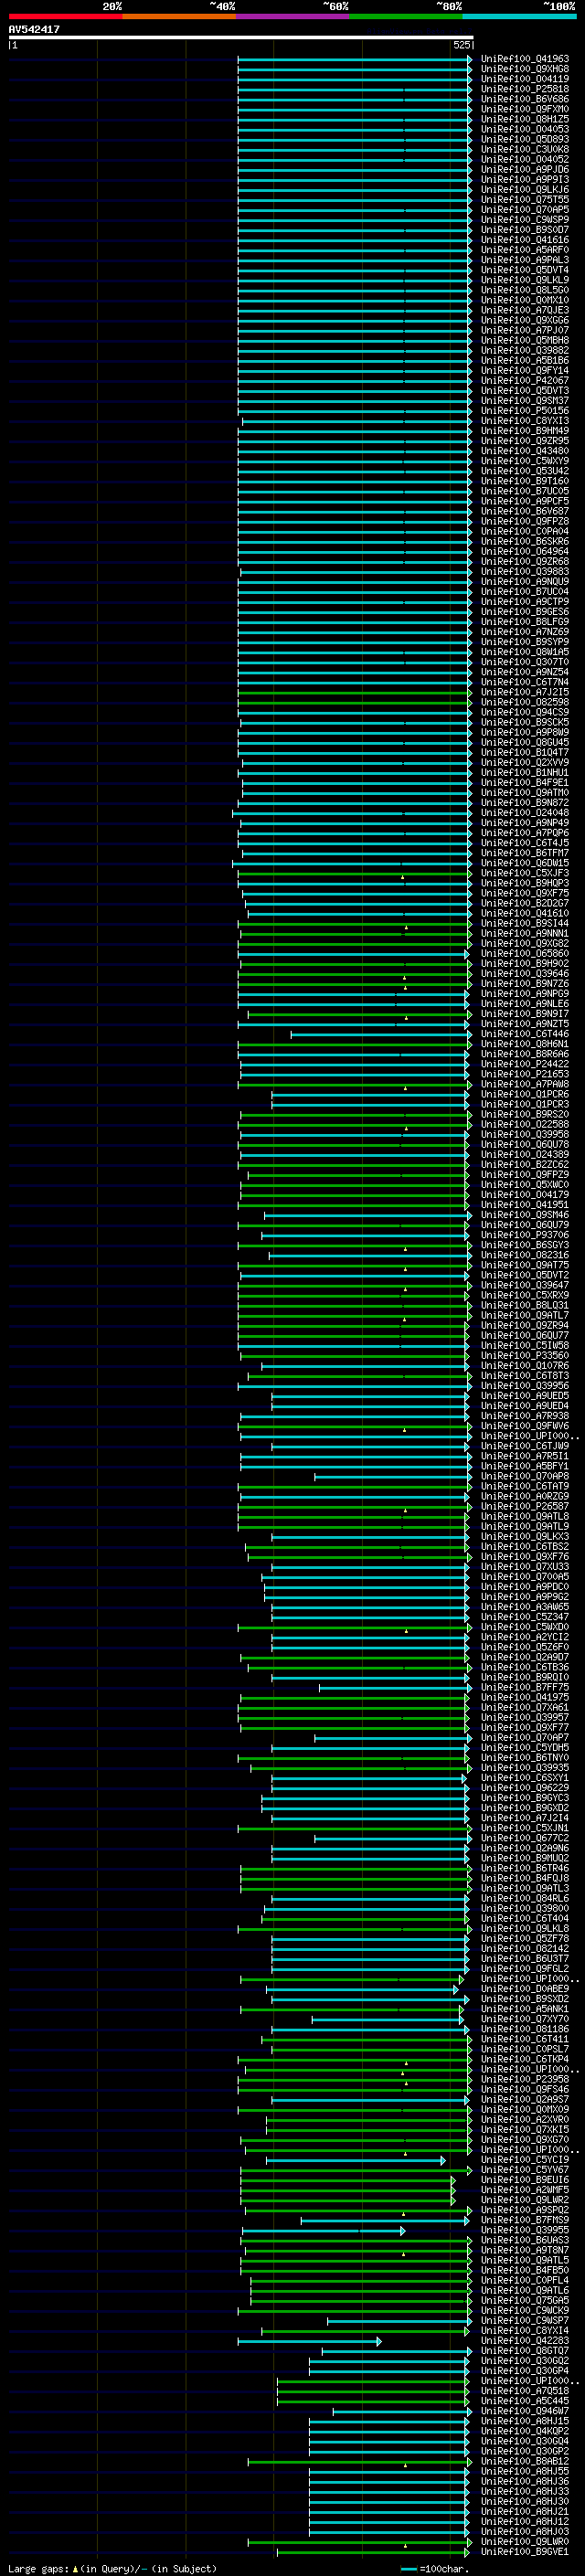Open hit UniRef100_Q41616
Screen dimensions: 585x2576
click(525, 240)
